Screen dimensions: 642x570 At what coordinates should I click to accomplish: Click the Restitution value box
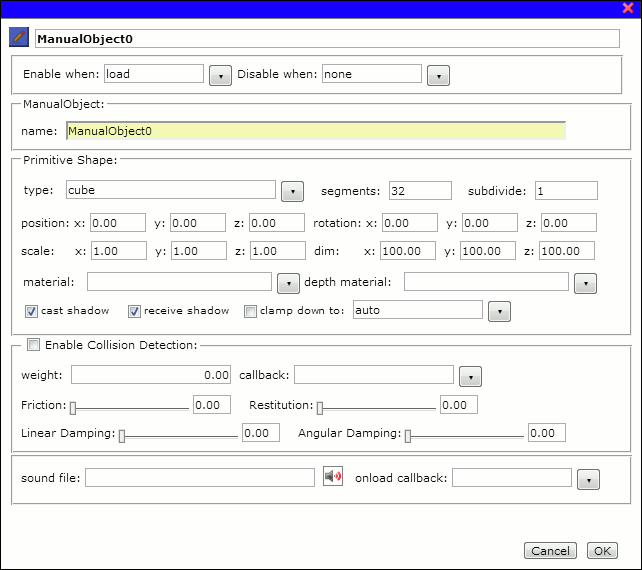pyautogui.click(x=459, y=405)
